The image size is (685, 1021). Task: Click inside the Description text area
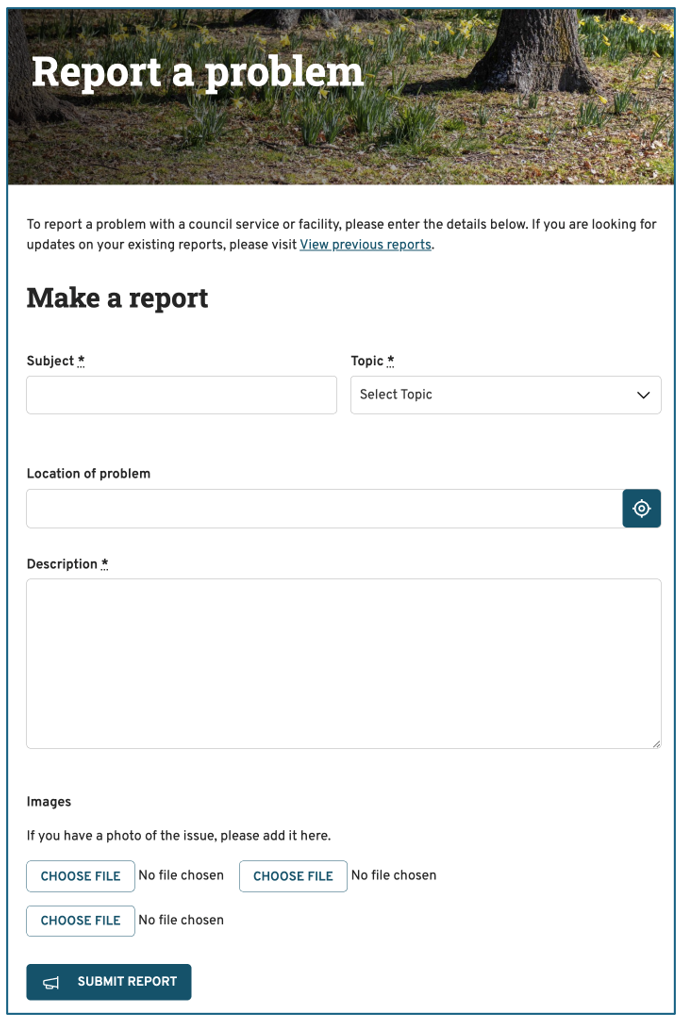pos(343,663)
